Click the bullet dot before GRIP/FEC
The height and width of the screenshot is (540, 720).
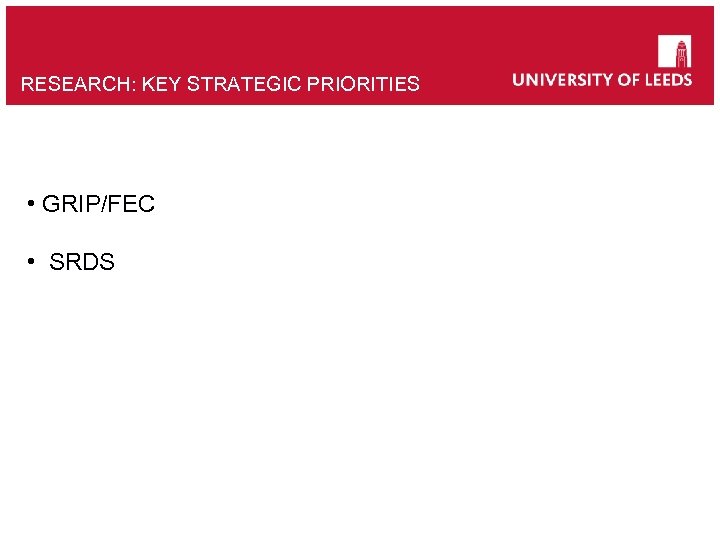click(x=33, y=205)
